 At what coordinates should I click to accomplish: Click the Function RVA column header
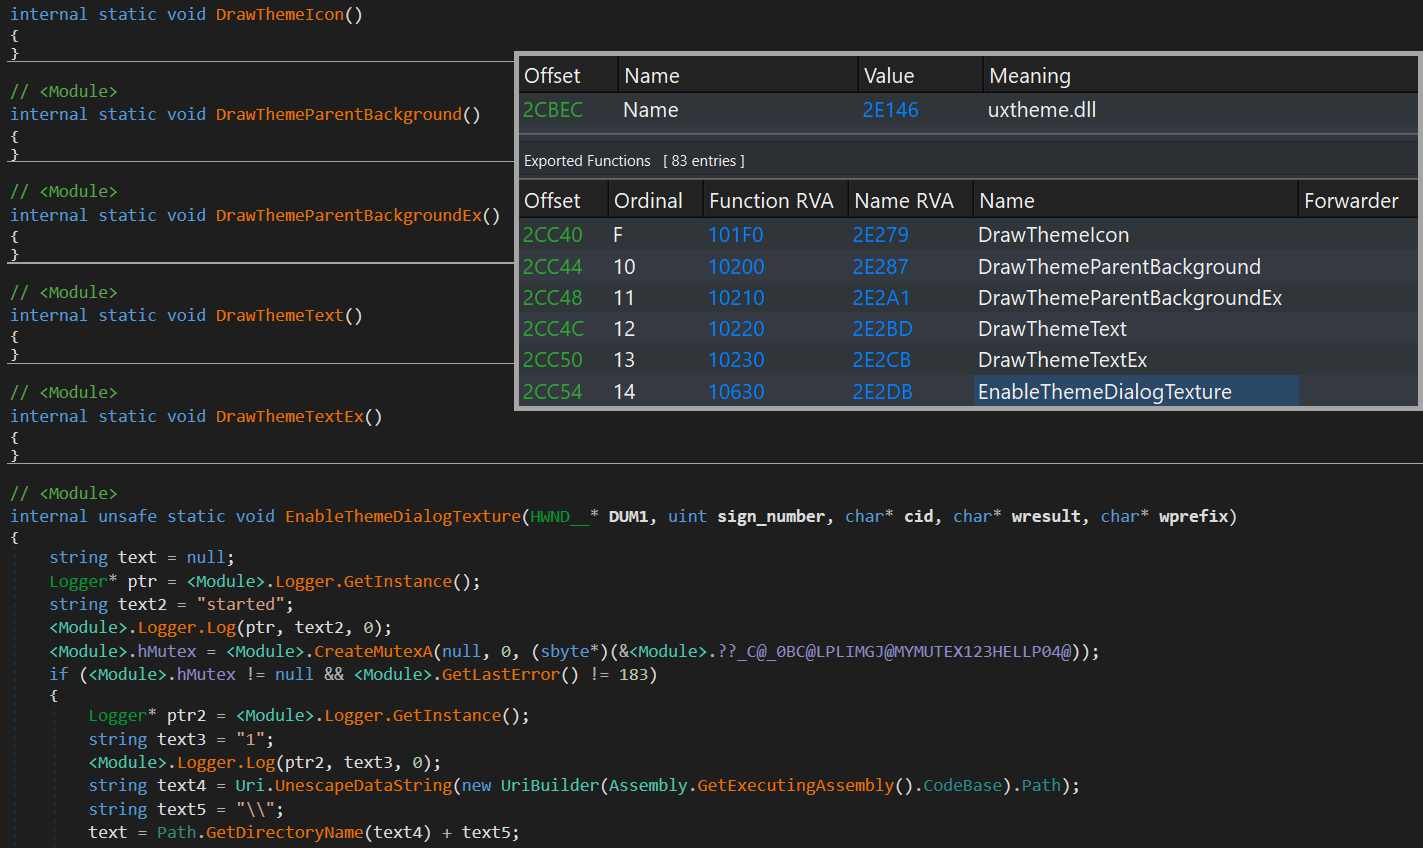click(771, 201)
